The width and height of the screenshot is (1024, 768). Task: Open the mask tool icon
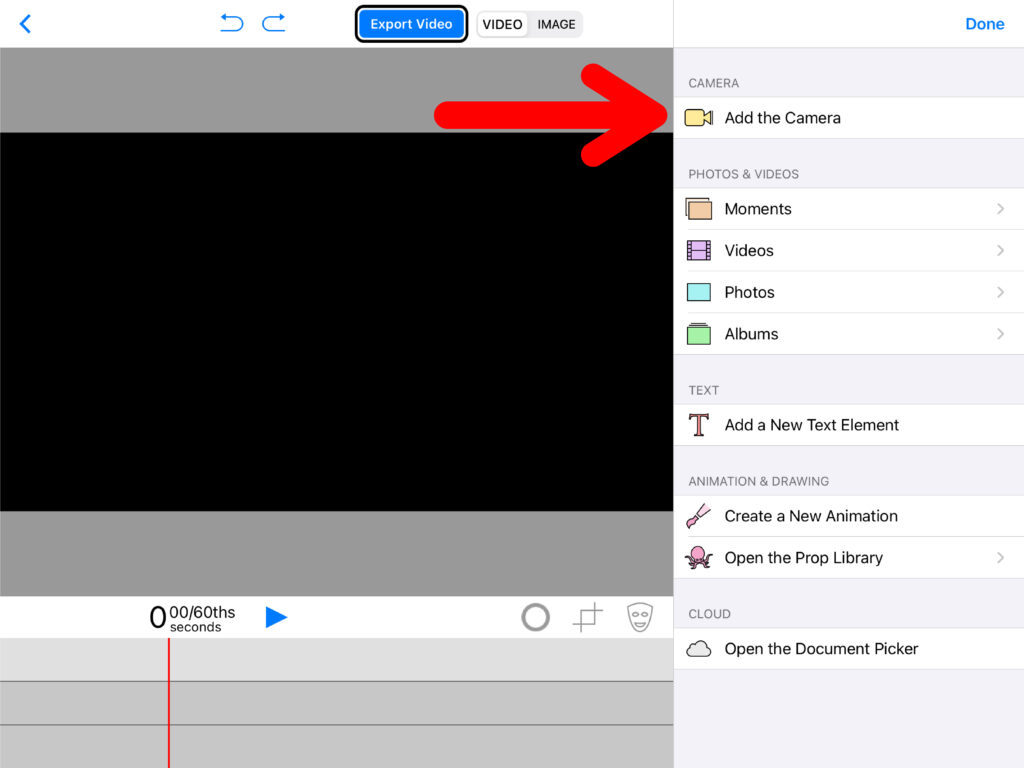click(640, 617)
